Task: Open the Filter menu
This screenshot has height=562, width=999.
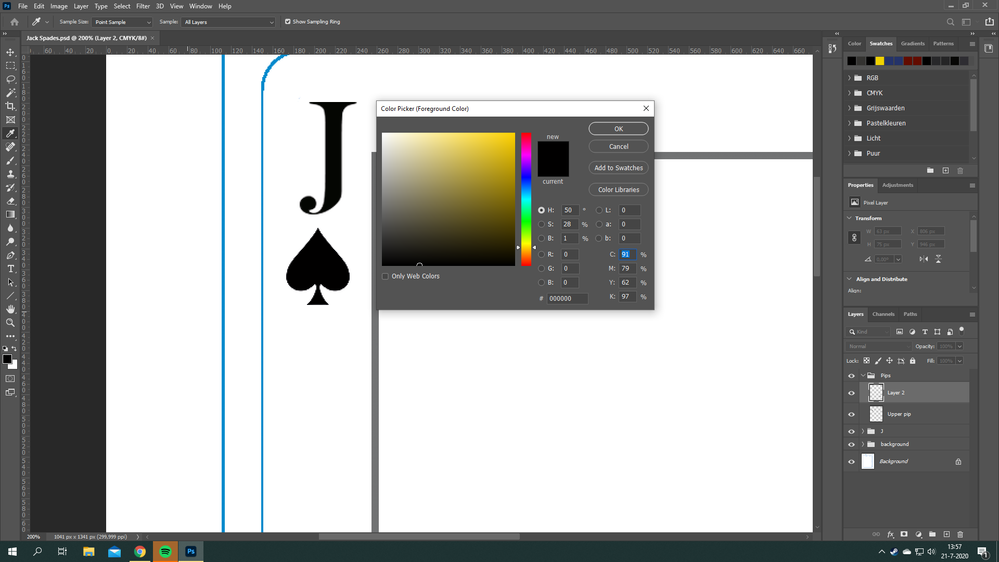Action: coord(143,6)
